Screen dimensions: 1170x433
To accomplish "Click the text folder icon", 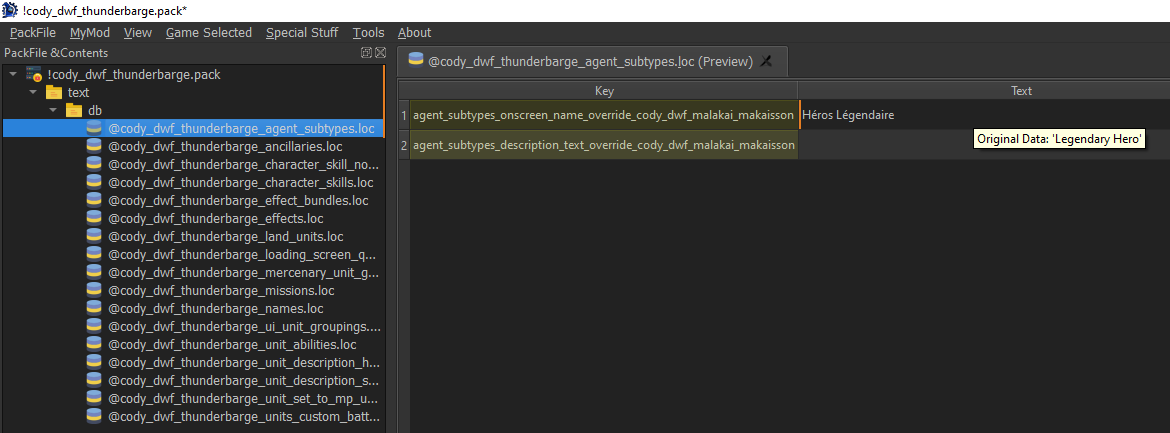I will point(54,93).
